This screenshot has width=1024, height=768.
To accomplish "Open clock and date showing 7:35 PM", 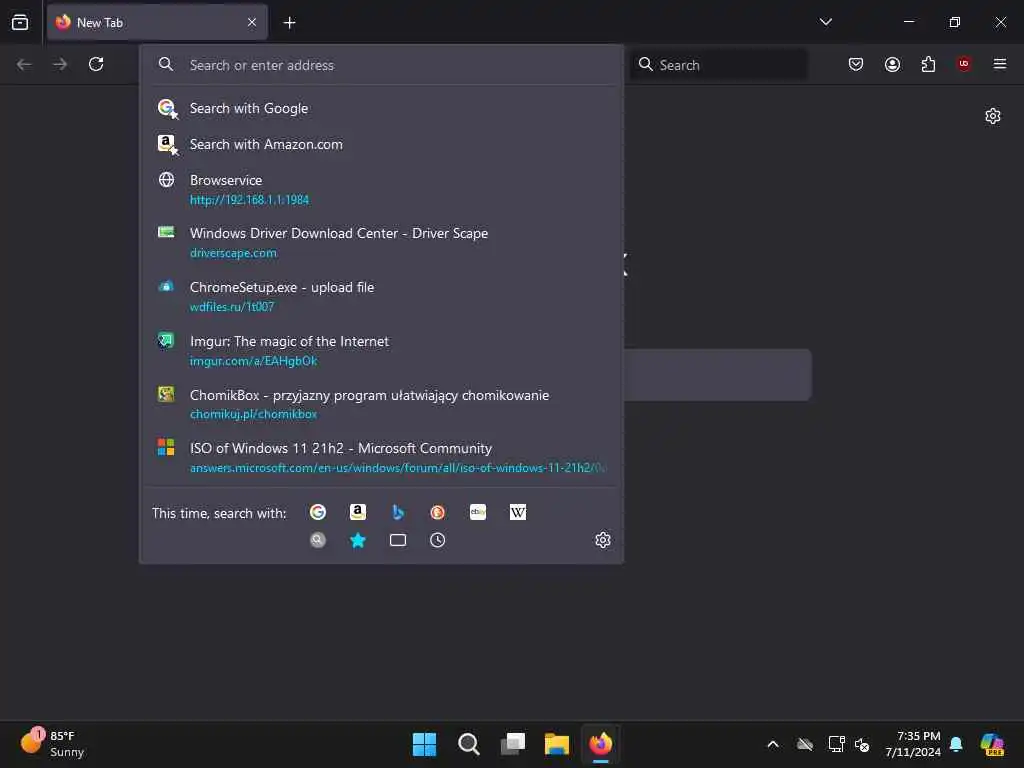I will click(912, 744).
